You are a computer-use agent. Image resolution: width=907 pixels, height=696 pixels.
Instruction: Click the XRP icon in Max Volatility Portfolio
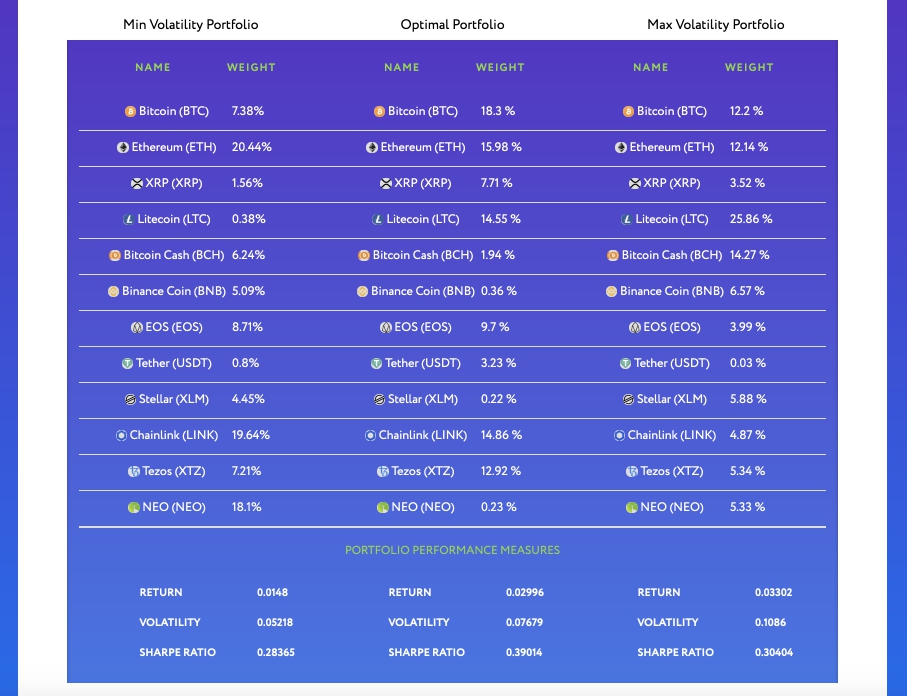click(635, 183)
